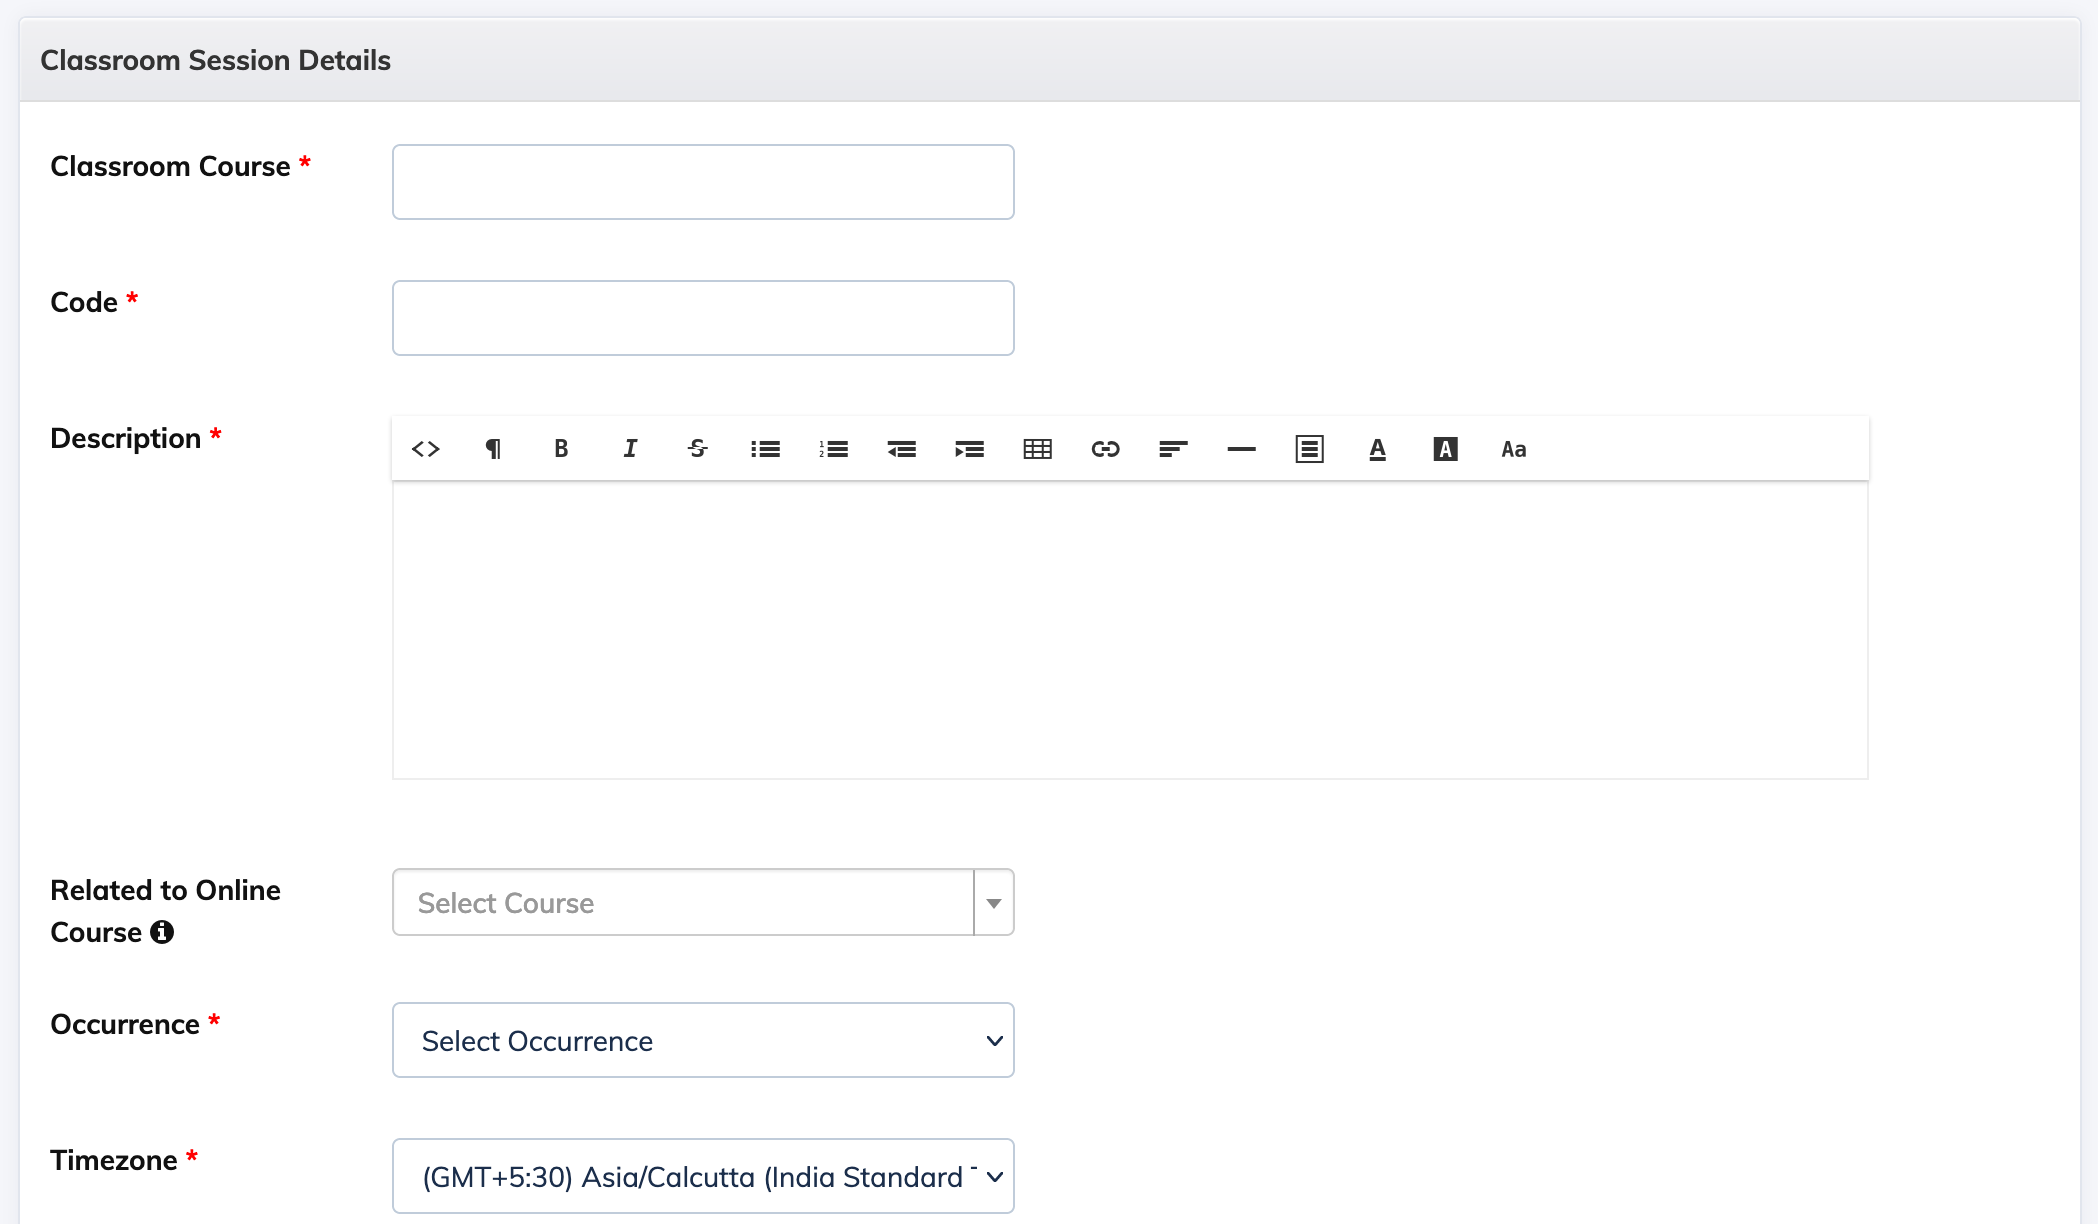The image size is (2098, 1224).
Task: Open the Select Occurrence dropdown
Action: pyautogui.click(x=703, y=1040)
